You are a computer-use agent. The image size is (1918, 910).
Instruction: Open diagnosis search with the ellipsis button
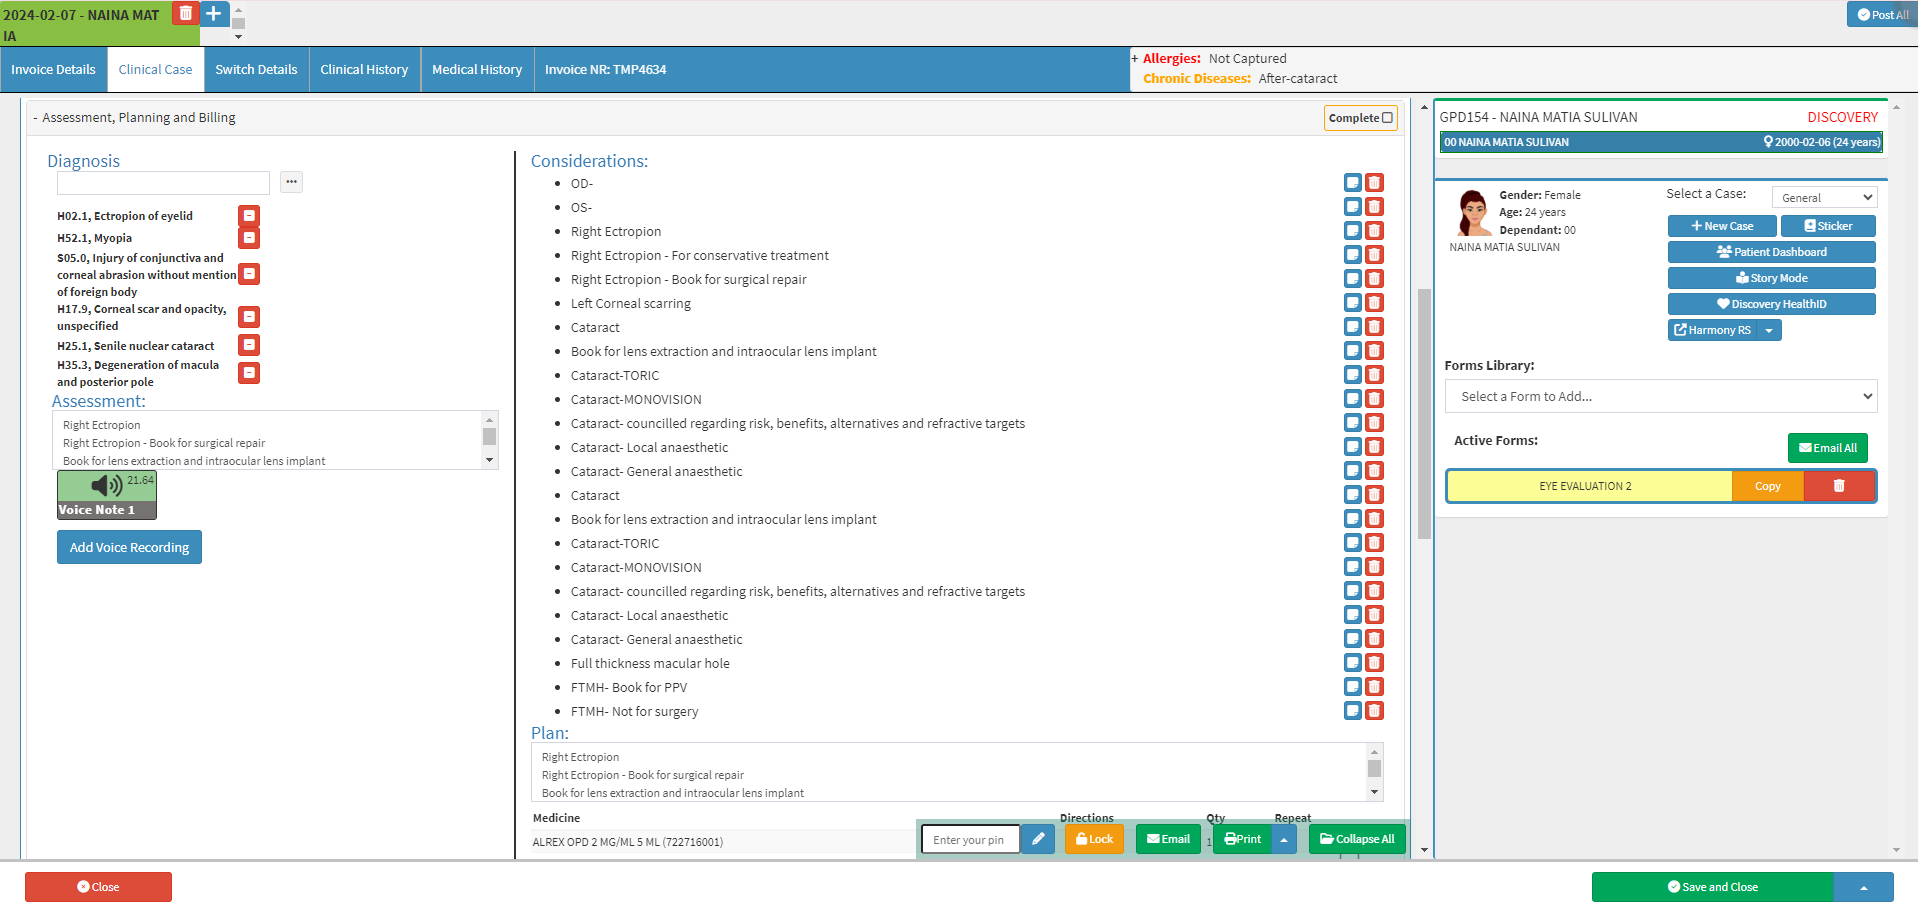point(291,182)
